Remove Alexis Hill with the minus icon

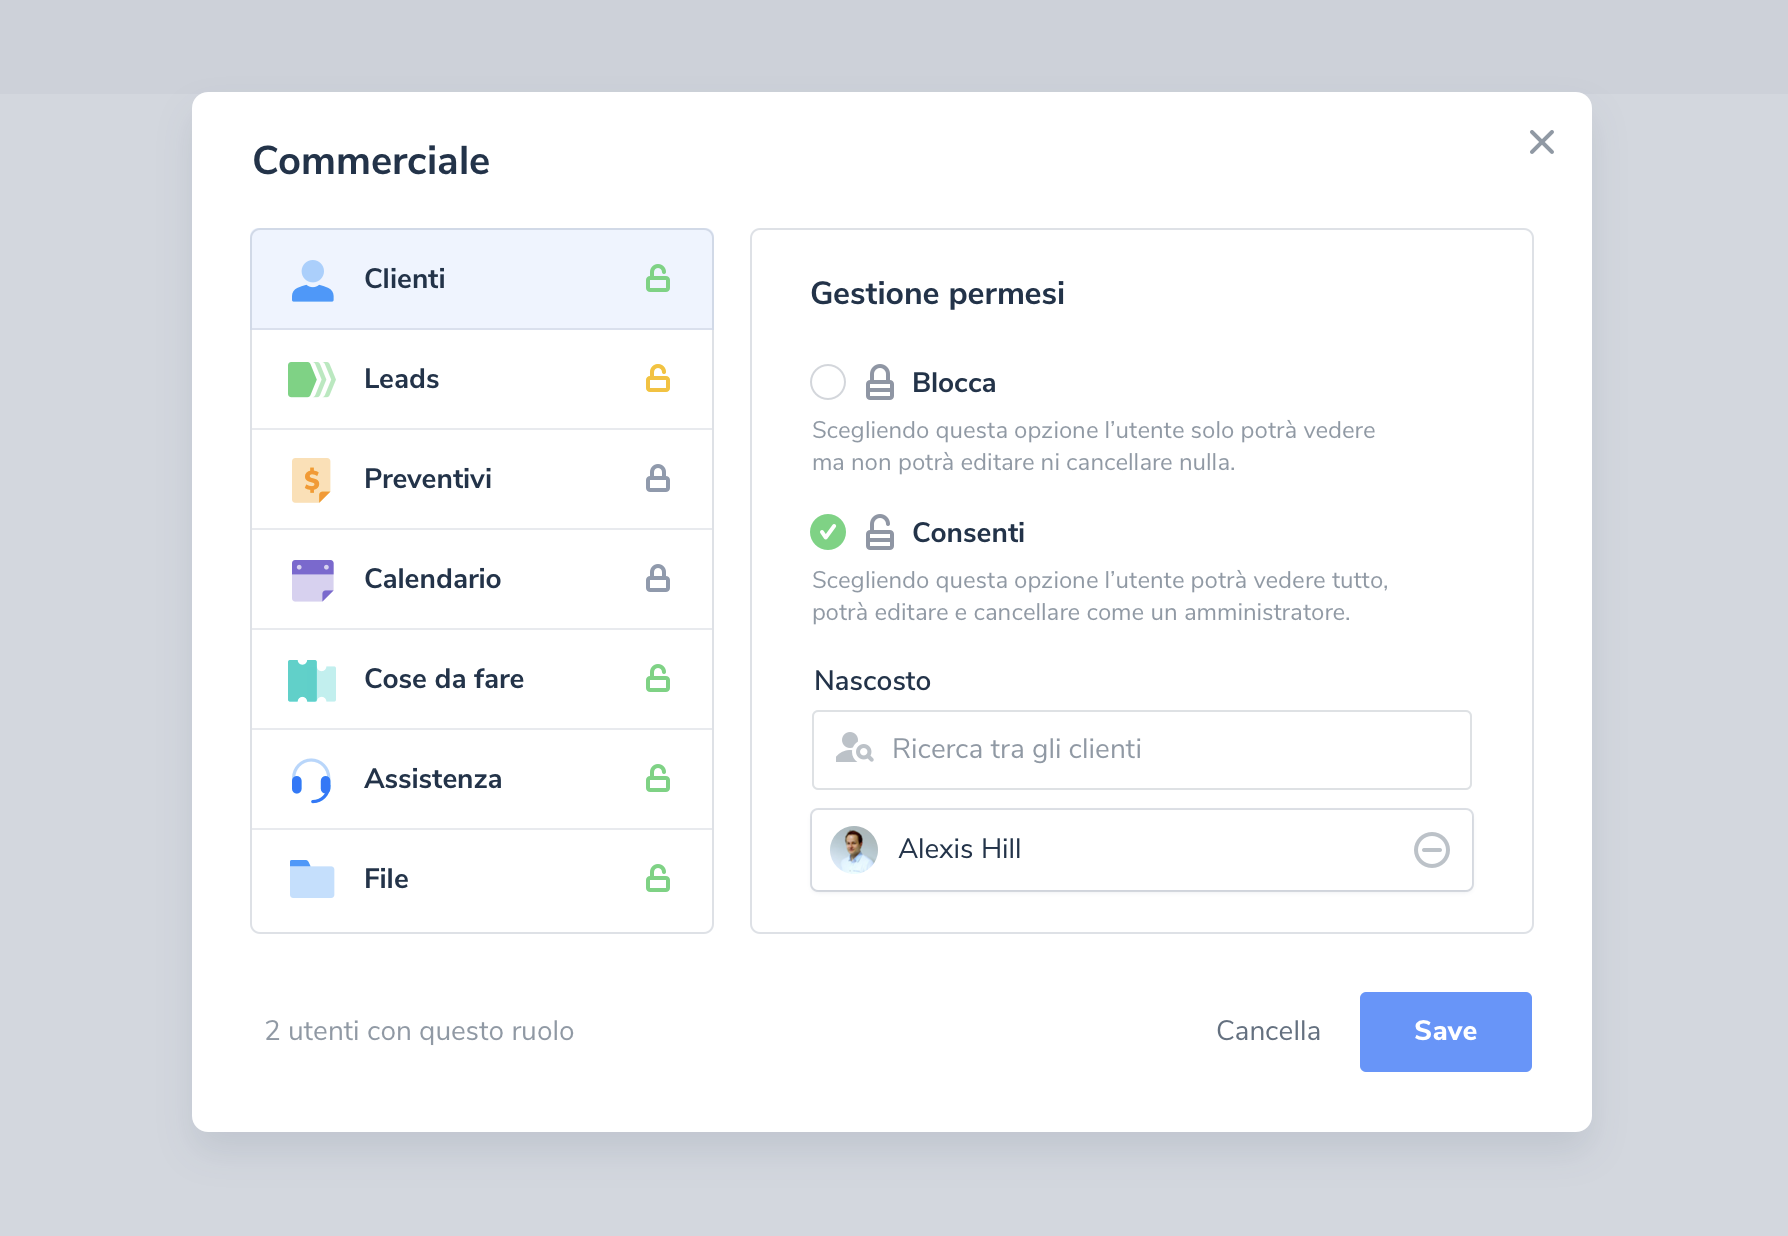coord(1431,850)
